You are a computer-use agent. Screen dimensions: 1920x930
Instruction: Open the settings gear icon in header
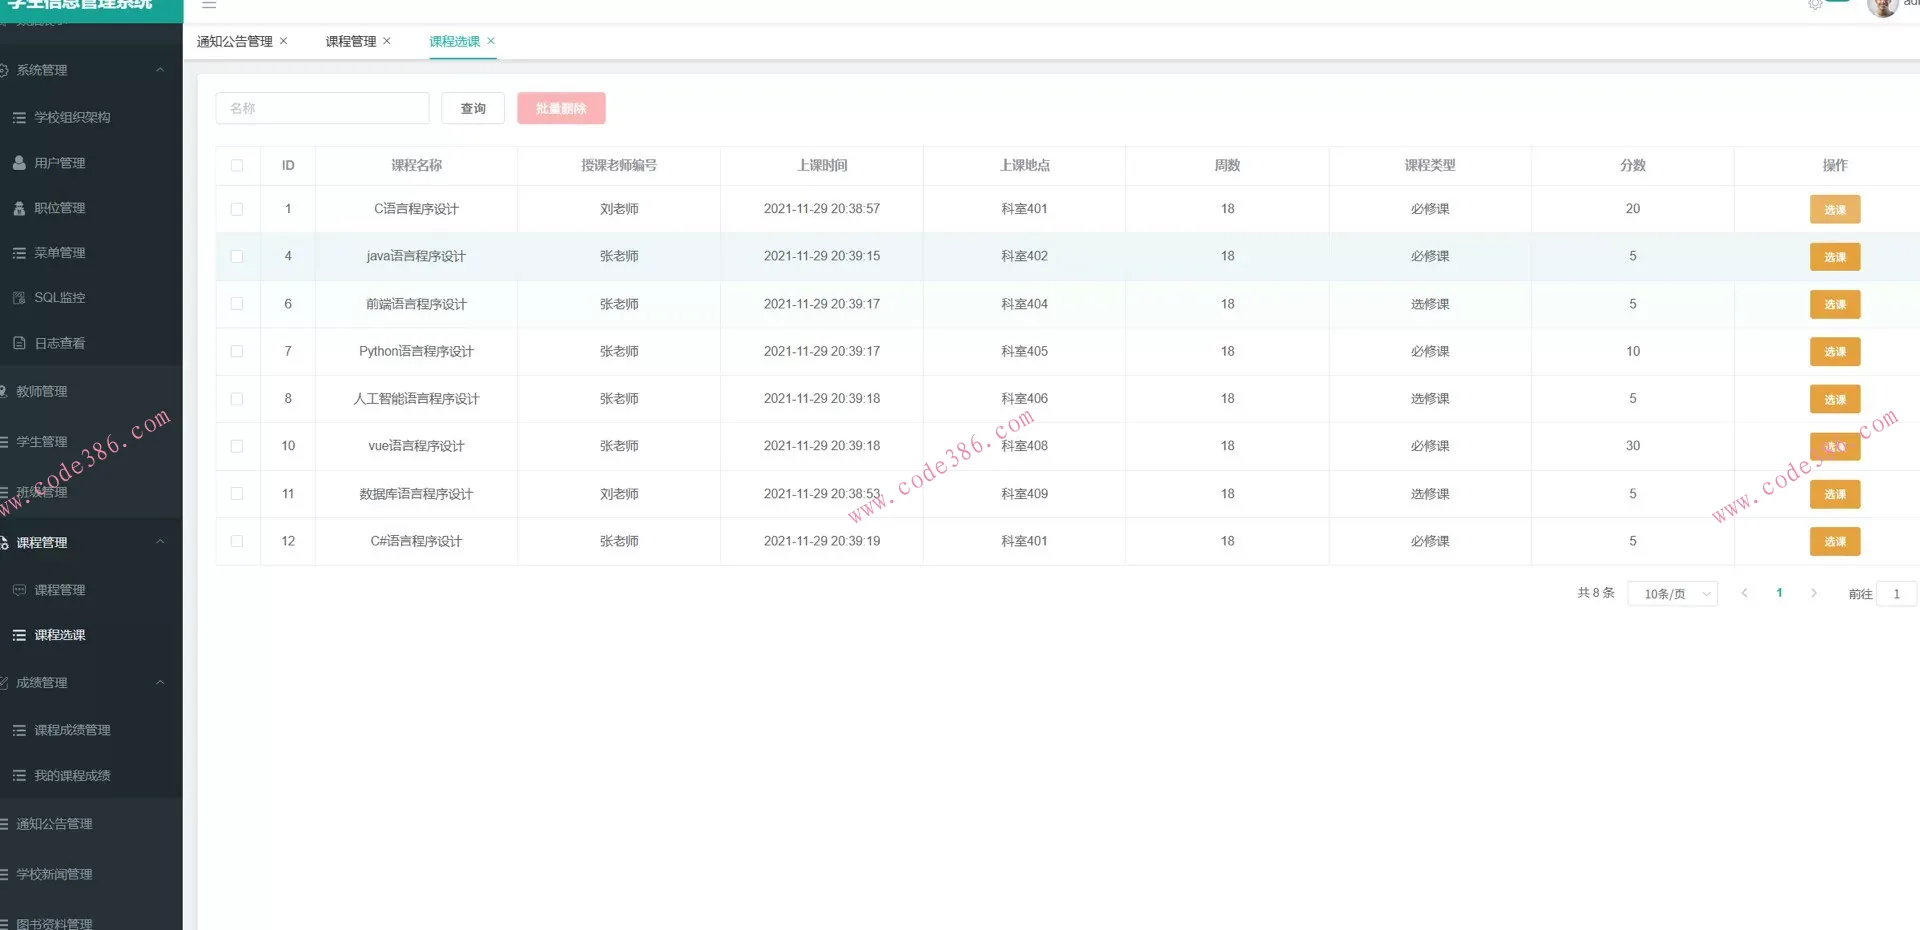1815,5
